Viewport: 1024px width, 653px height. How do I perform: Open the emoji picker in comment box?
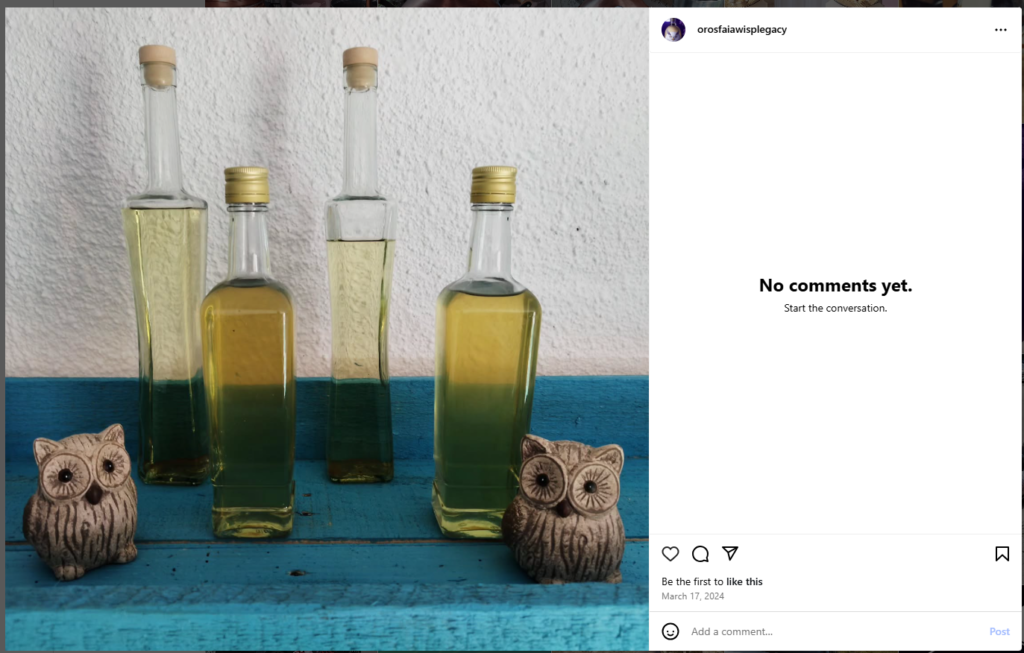click(671, 632)
